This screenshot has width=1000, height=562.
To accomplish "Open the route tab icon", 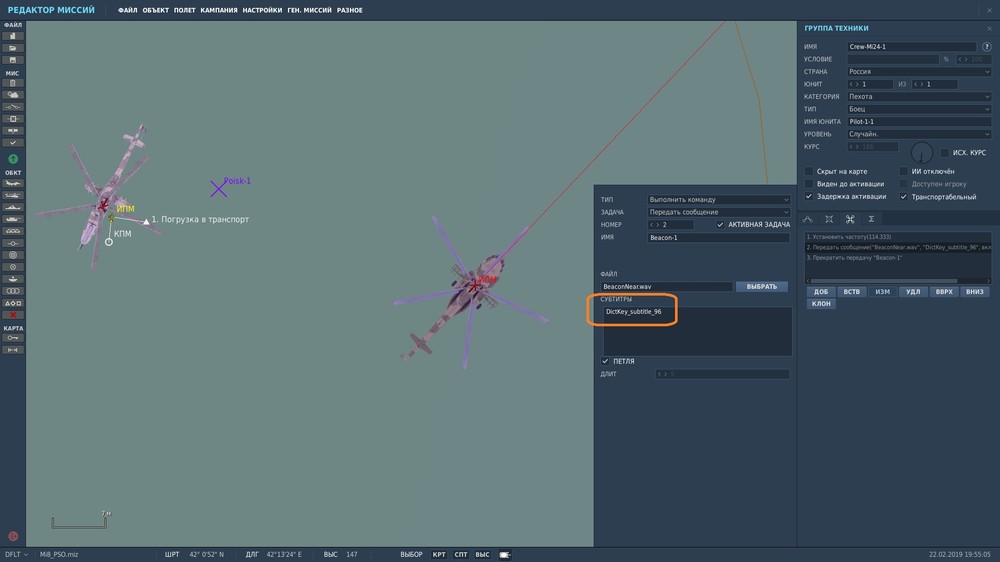I will click(x=808, y=219).
